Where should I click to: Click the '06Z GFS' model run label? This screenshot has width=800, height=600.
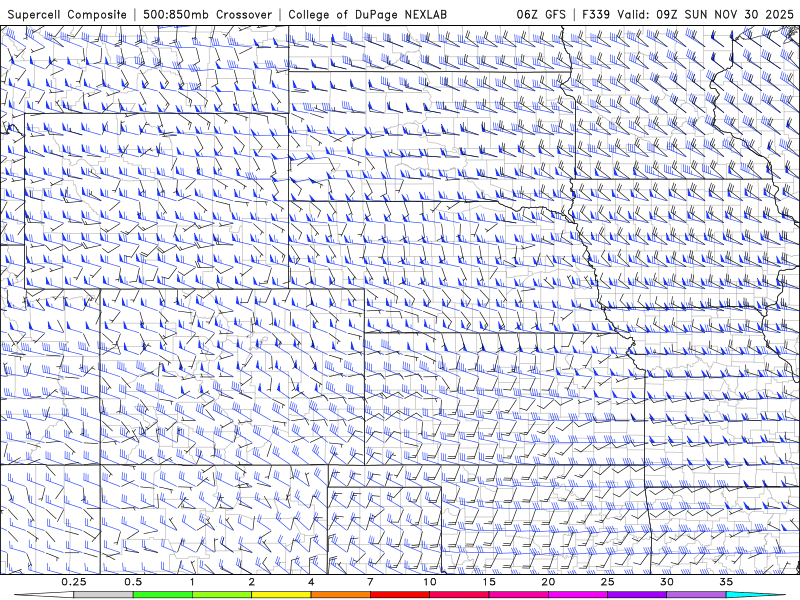(x=541, y=14)
